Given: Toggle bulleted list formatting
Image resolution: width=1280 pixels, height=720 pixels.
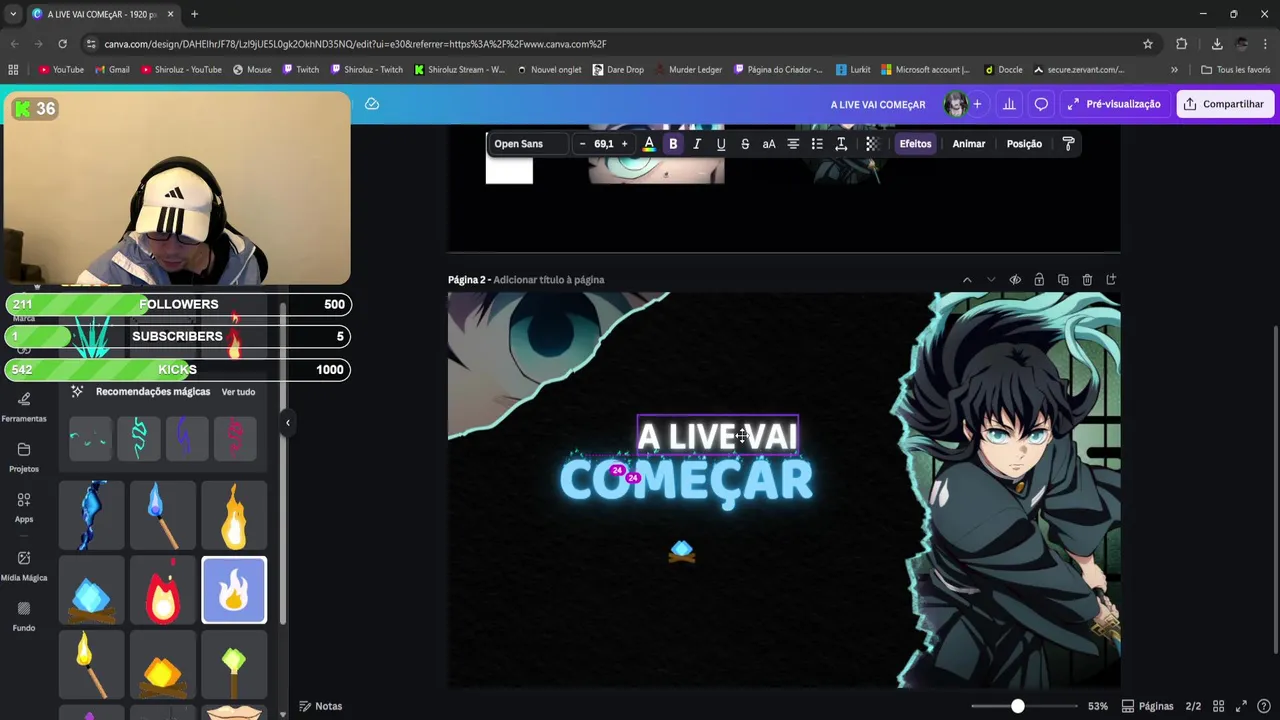Looking at the screenshot, I should 817,144.
